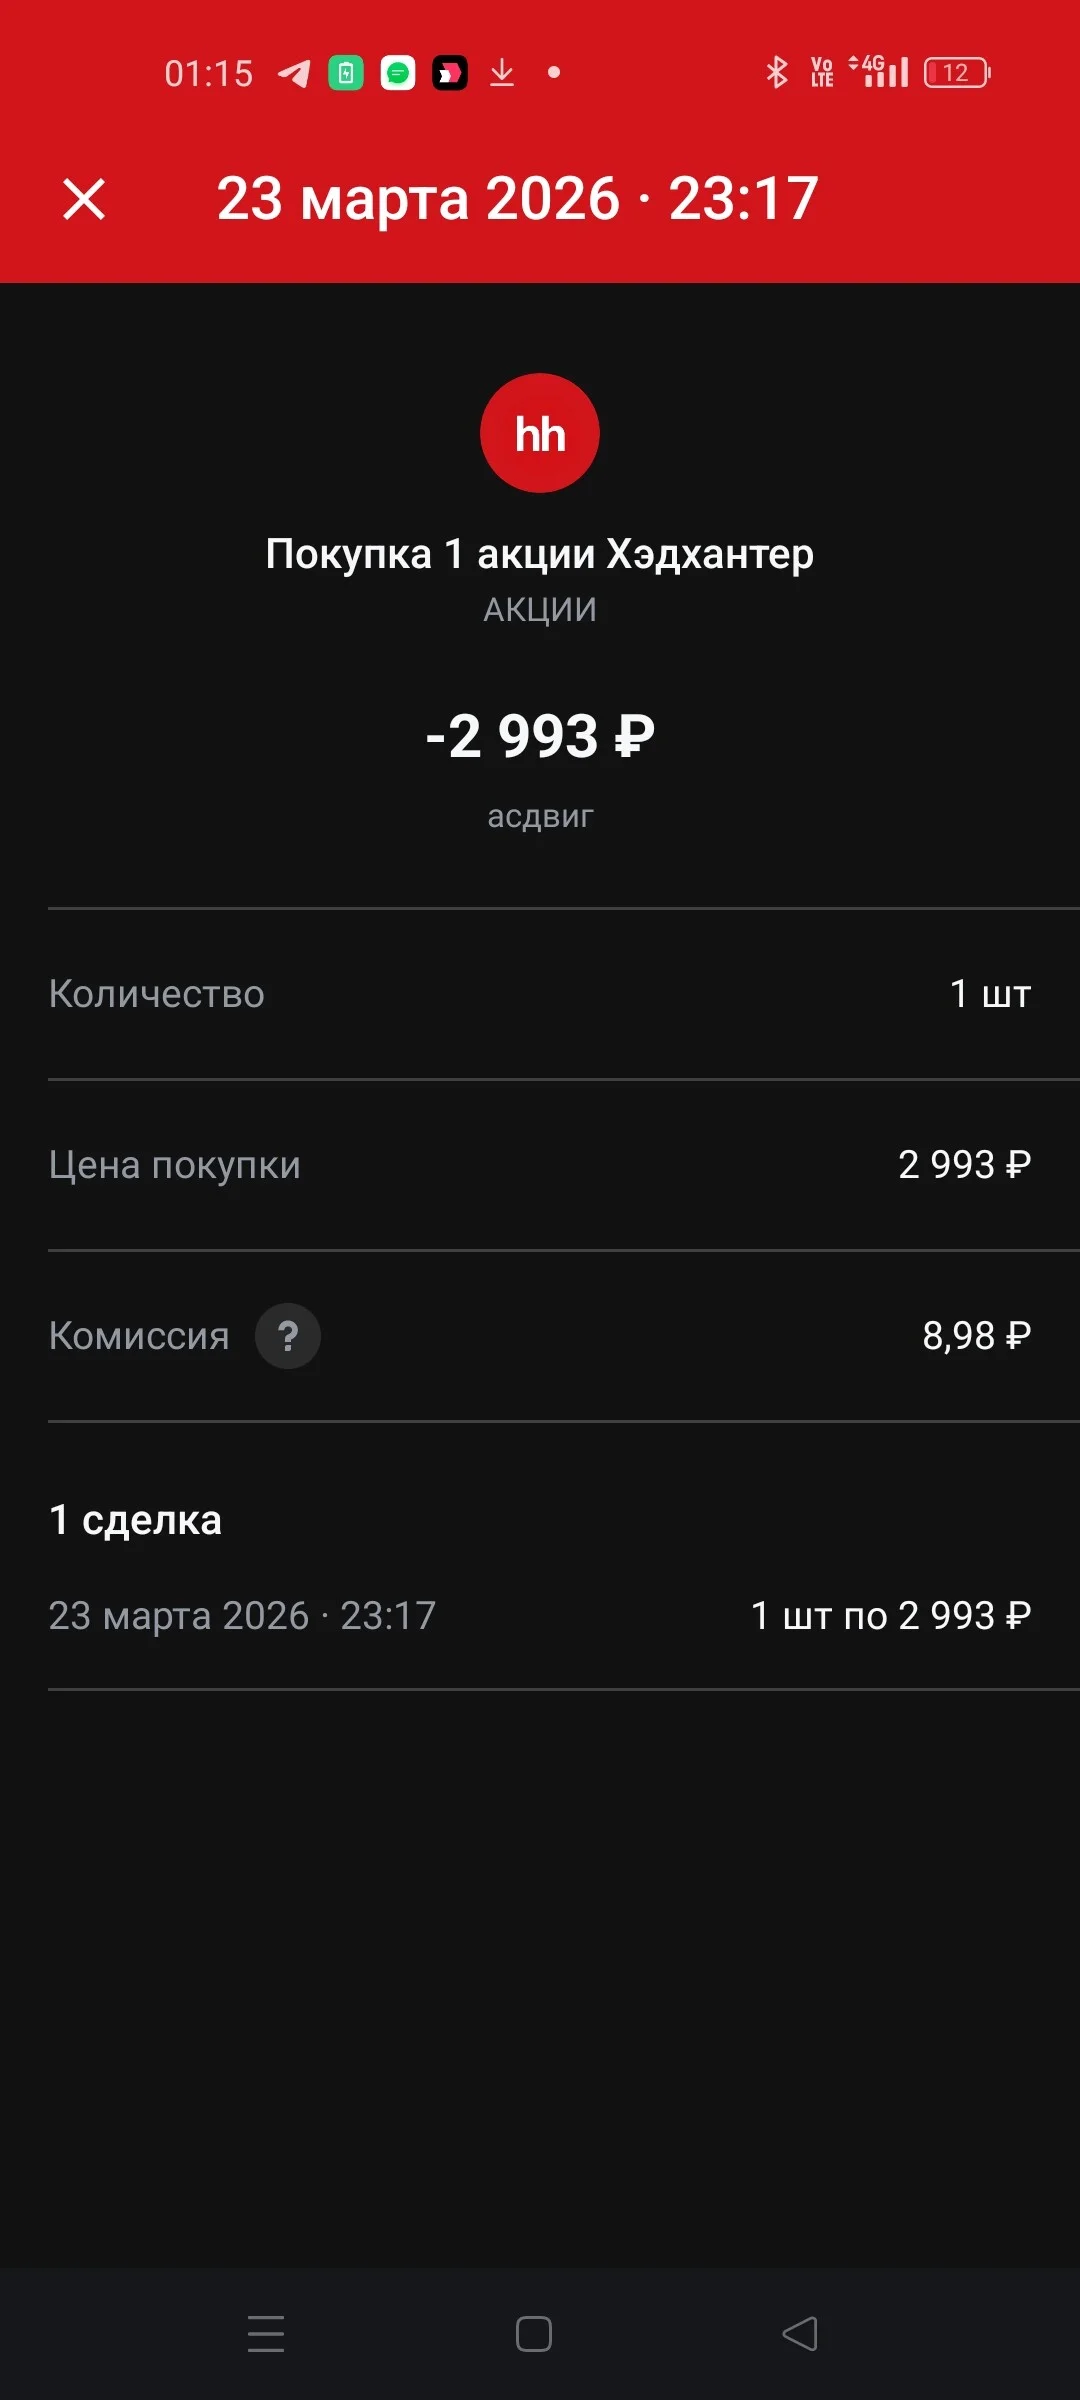The width and height of the screenshot is (1080, 2400).
Task: Tap the Bluetooth status icon
Action: click(x=777, y=72)
